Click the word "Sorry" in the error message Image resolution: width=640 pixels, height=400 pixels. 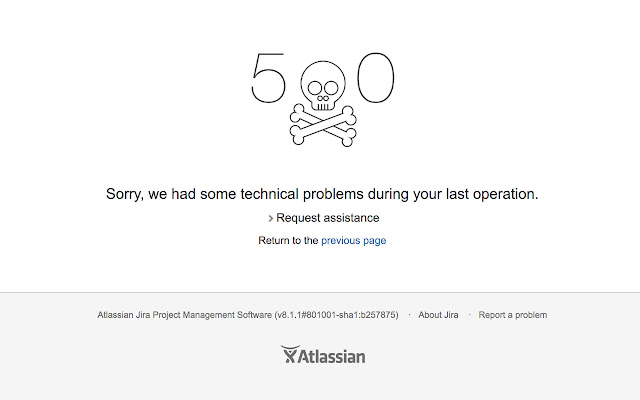tap(125, 194)
